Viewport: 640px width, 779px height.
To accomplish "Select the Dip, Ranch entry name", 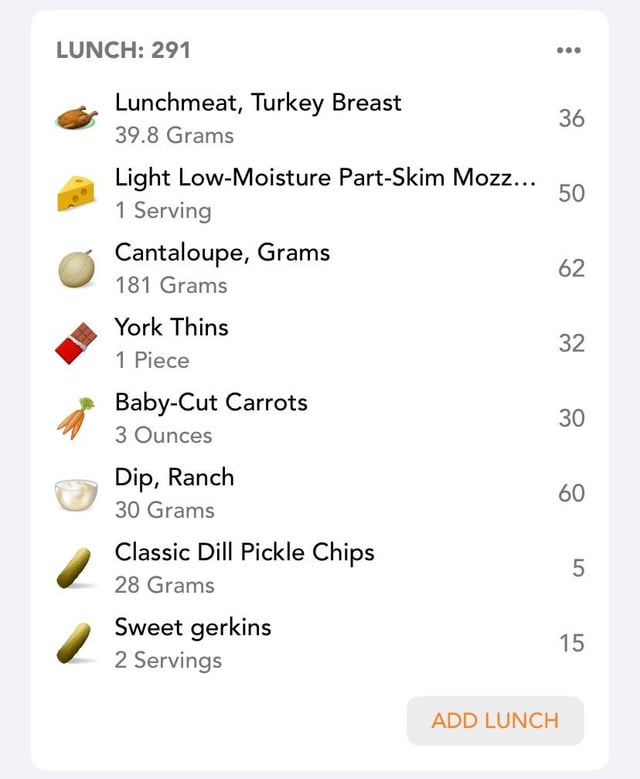I will [174, 477].
